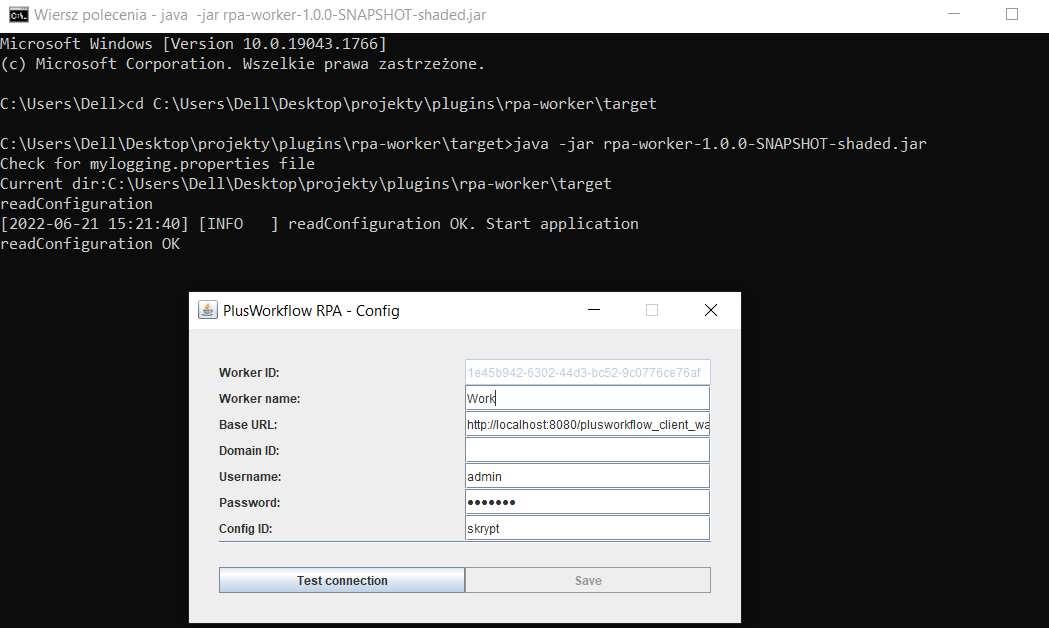1049x628 pixels.
Task: Maximize the Command Prompt window
Action: 1012,14
